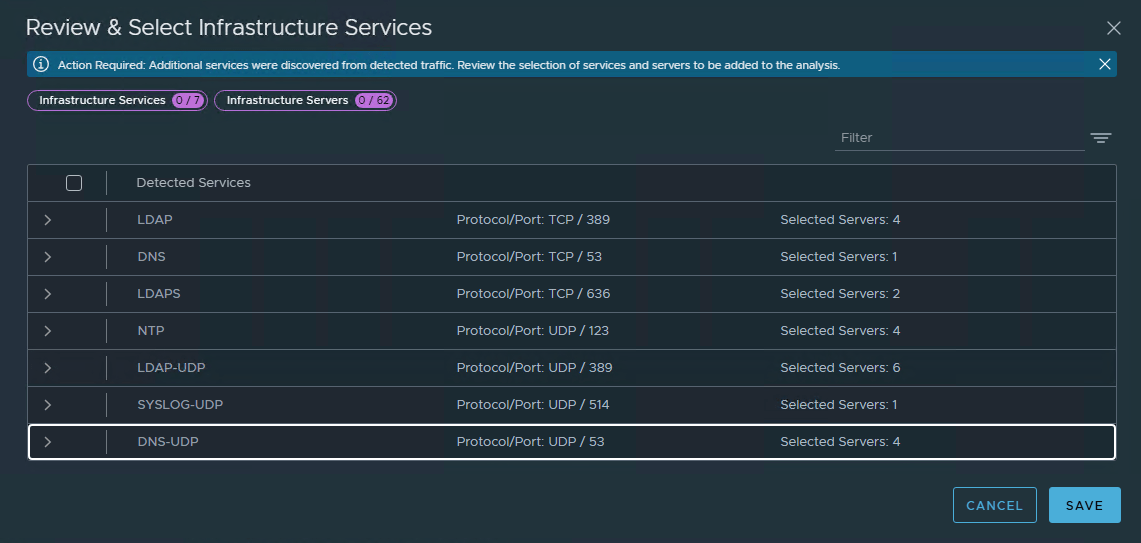Expand the LDAP-UDP service row

48,368
